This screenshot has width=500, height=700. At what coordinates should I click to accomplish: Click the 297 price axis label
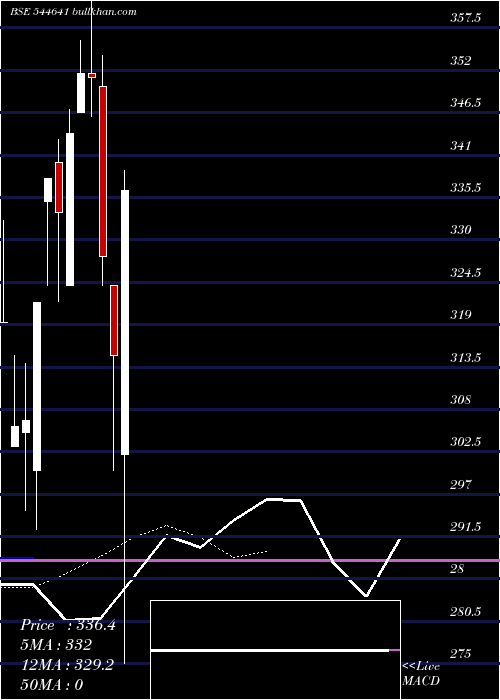click(x=461, y=484)
